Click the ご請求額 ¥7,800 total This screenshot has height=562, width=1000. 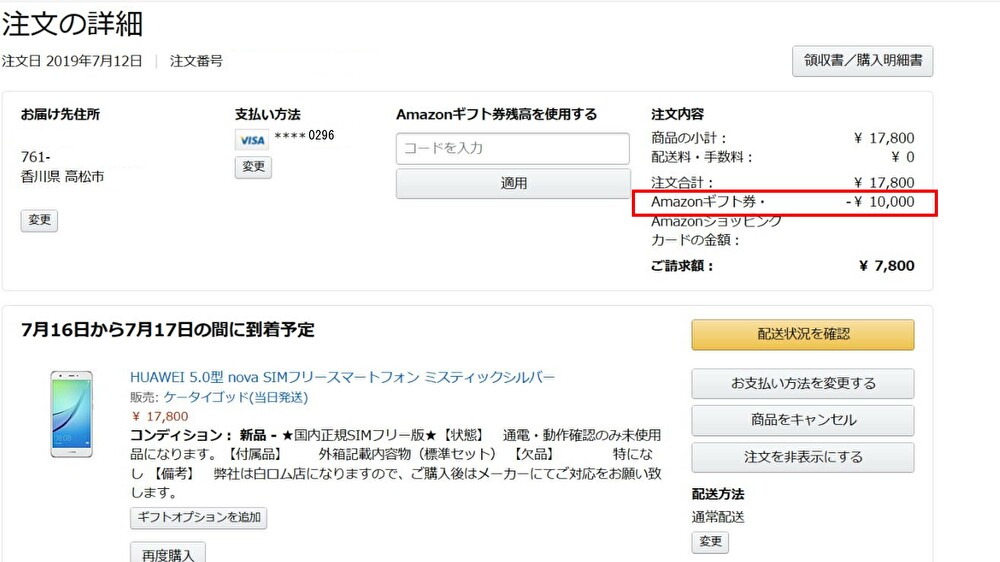[x=782, y=266]
